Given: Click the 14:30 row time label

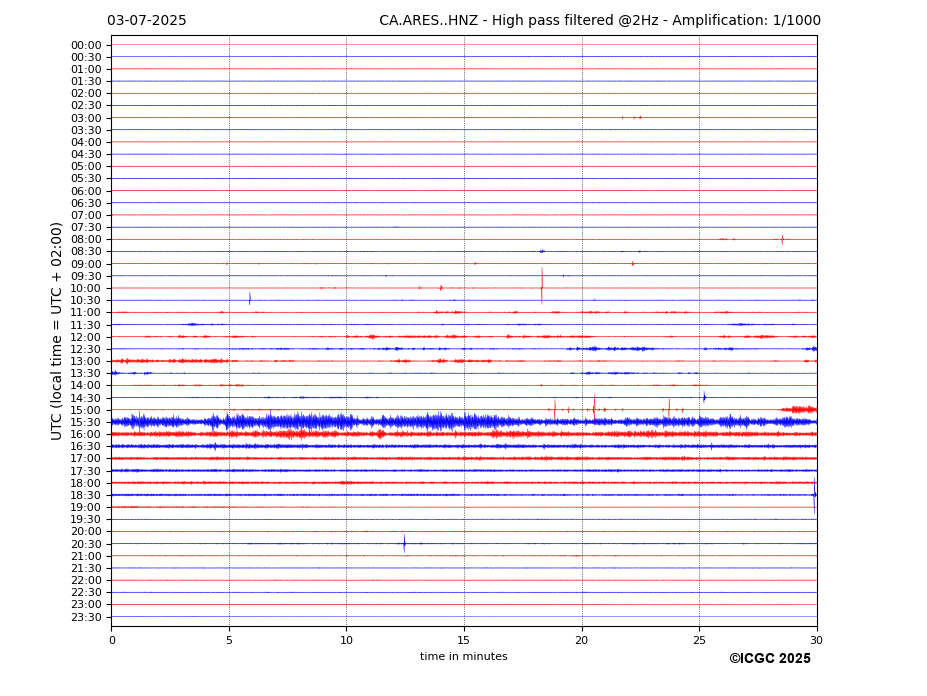Looking at the screenshot, I should click(x=86, y=398).
